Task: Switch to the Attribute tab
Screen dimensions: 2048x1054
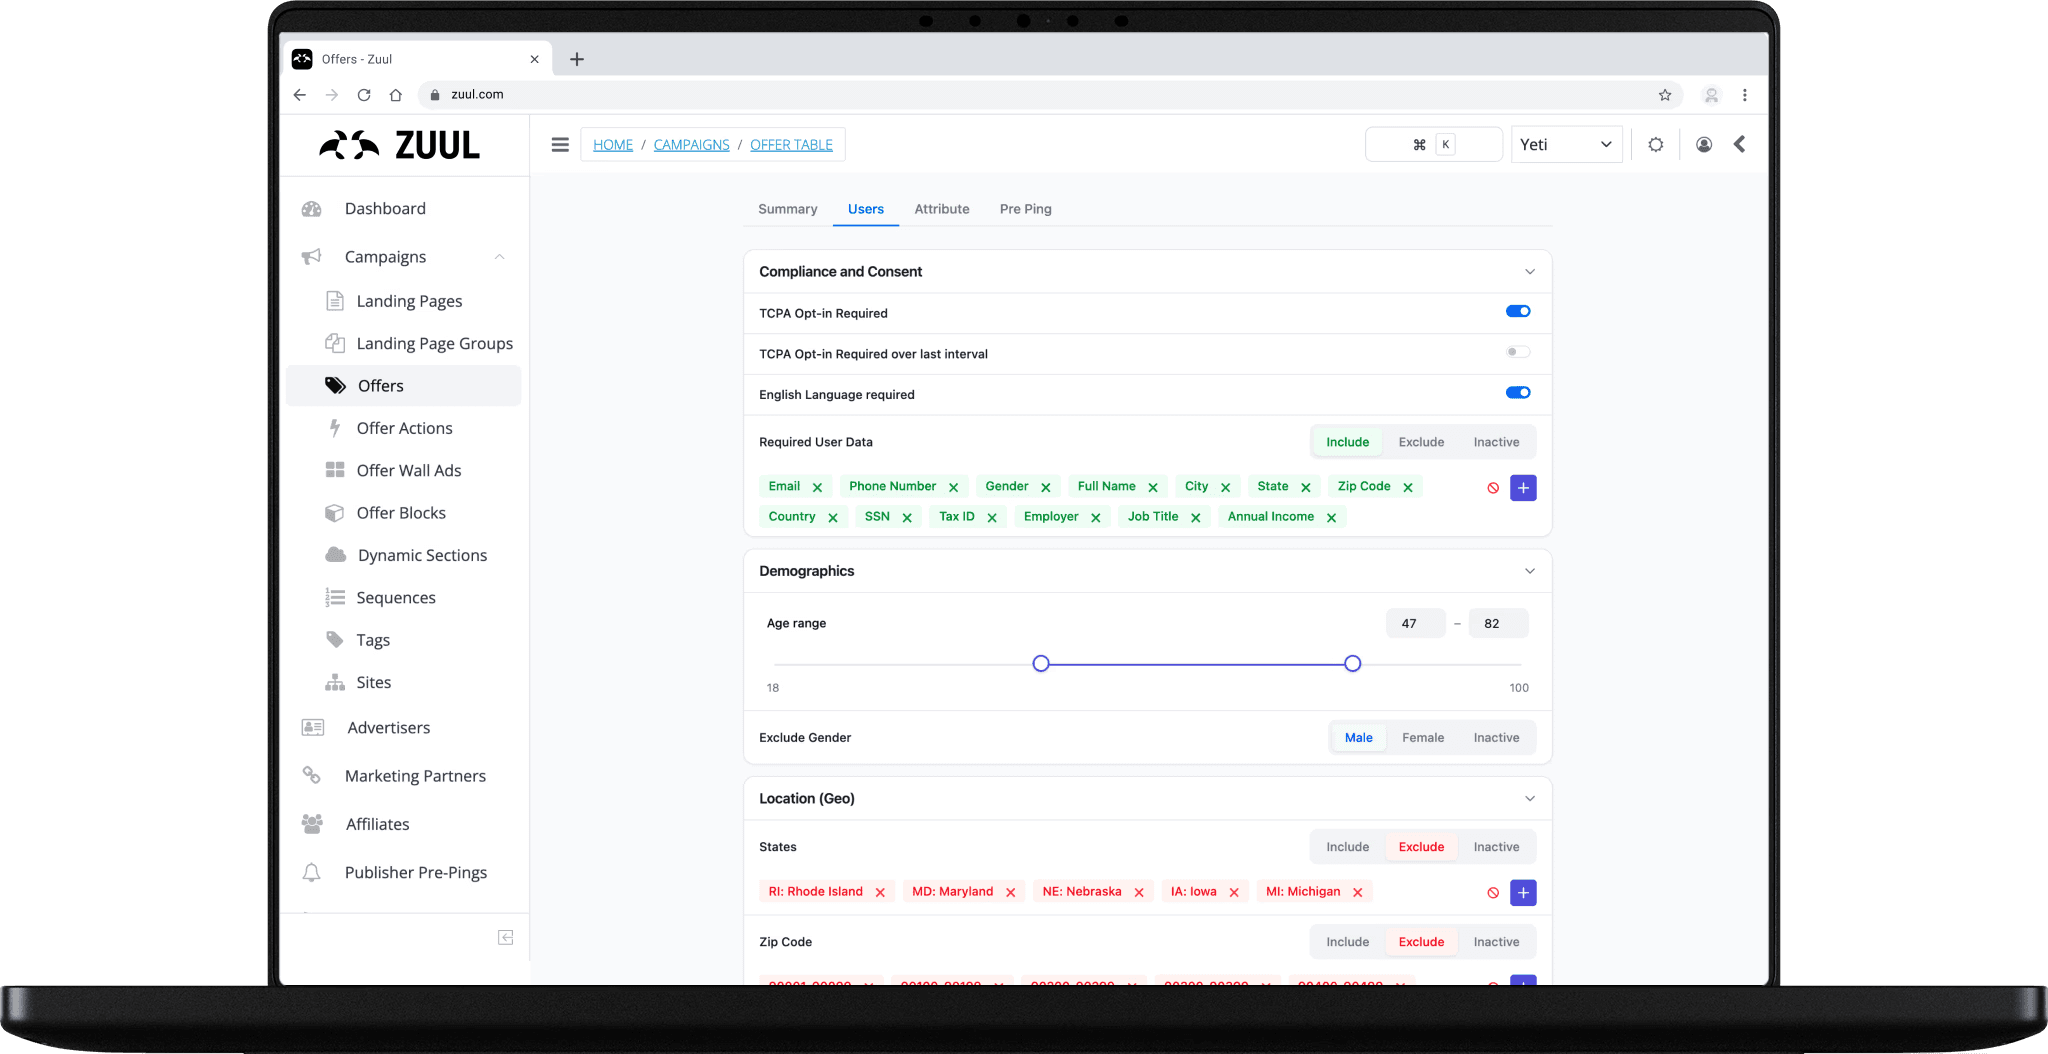Action: pos(942,209)
